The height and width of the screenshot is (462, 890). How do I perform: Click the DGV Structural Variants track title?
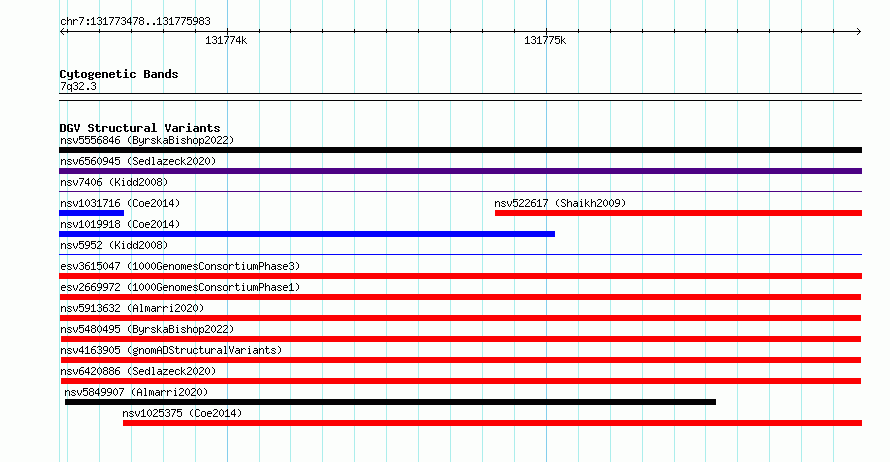point(140,128)
